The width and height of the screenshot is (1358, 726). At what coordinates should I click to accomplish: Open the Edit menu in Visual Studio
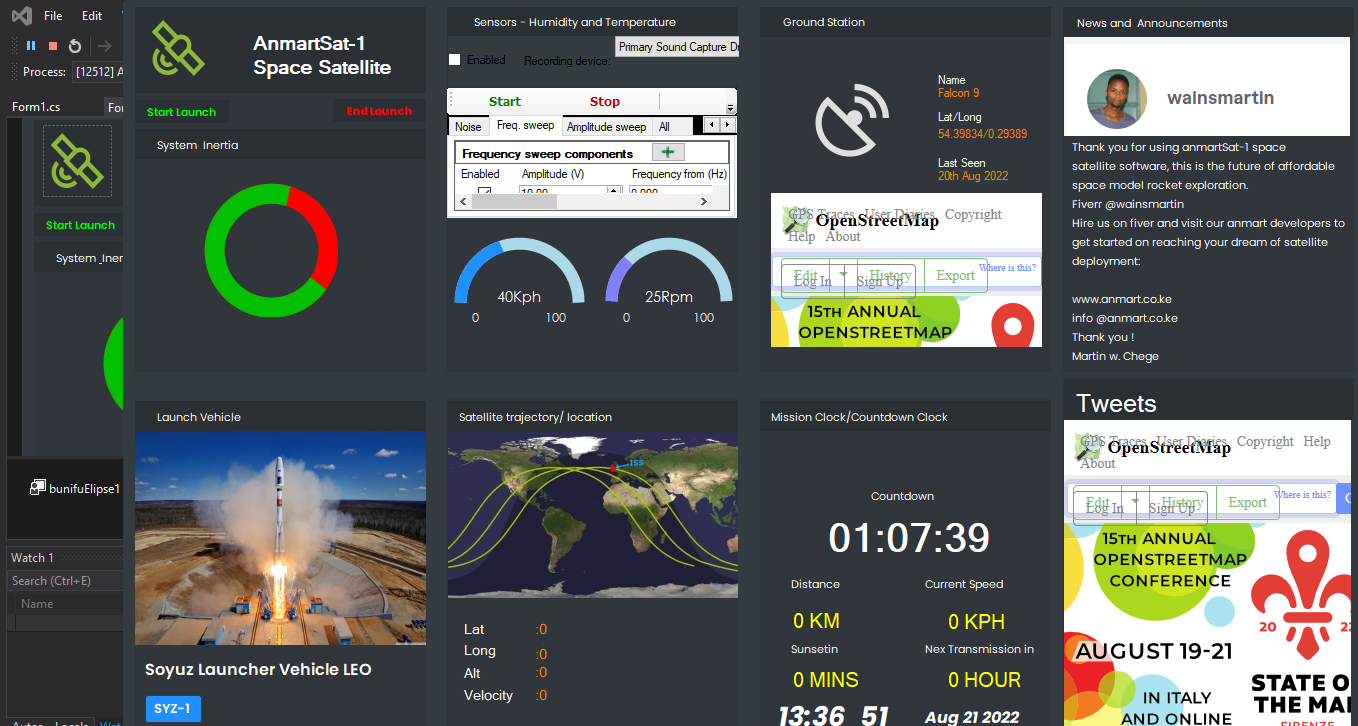click(92, 16)
